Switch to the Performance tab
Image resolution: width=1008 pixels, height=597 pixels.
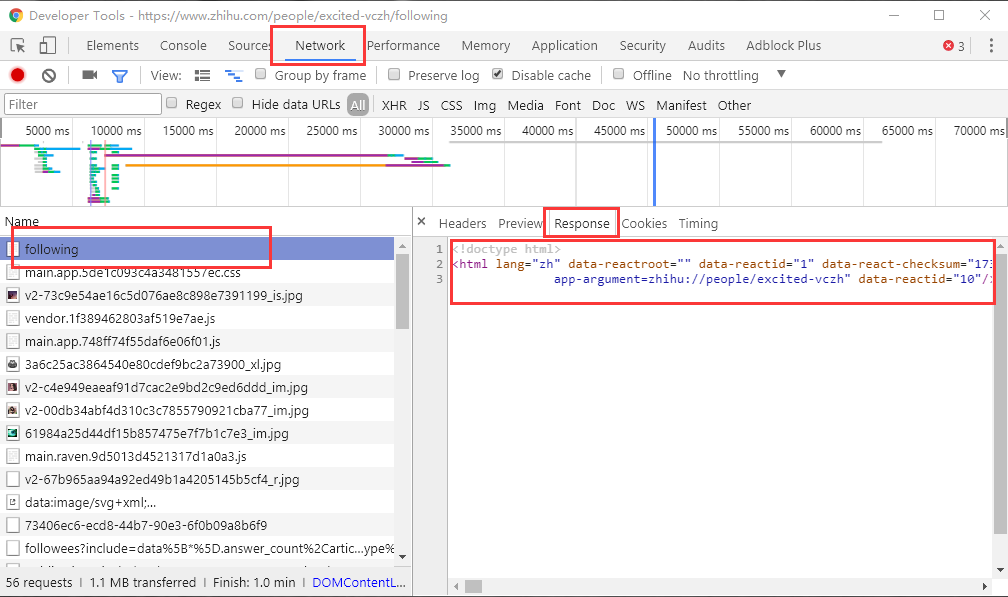404,46
